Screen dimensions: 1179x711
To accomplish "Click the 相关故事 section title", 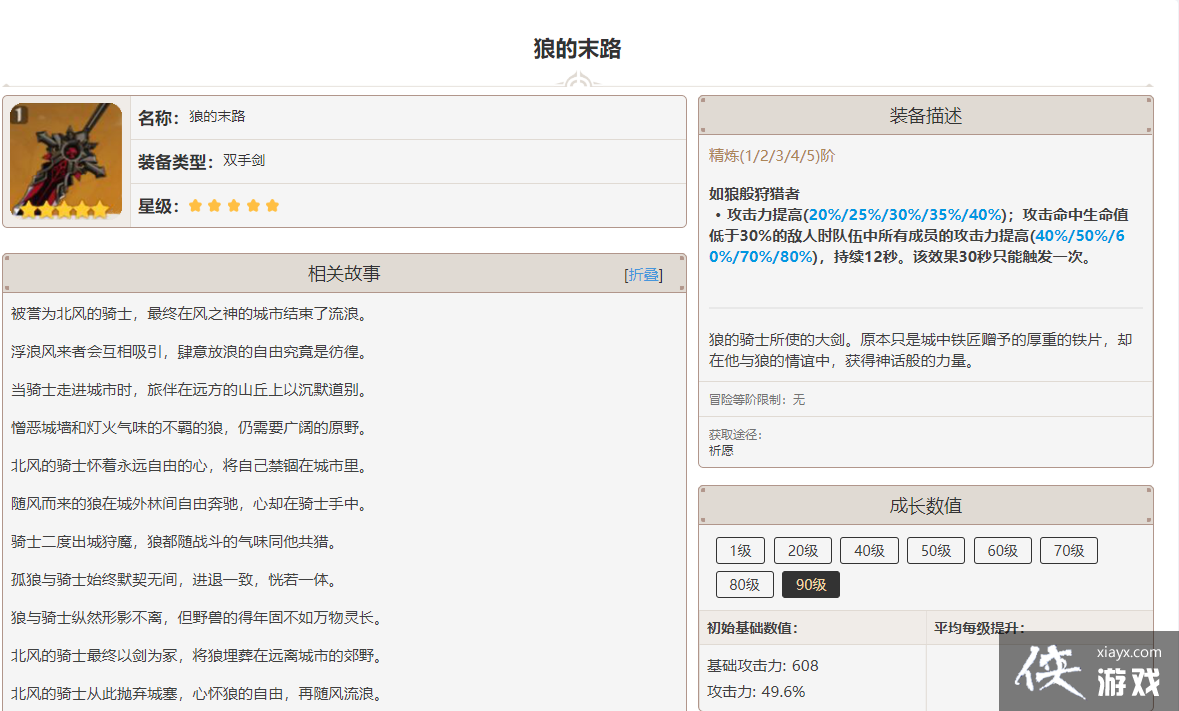I will tap(344, 274).
